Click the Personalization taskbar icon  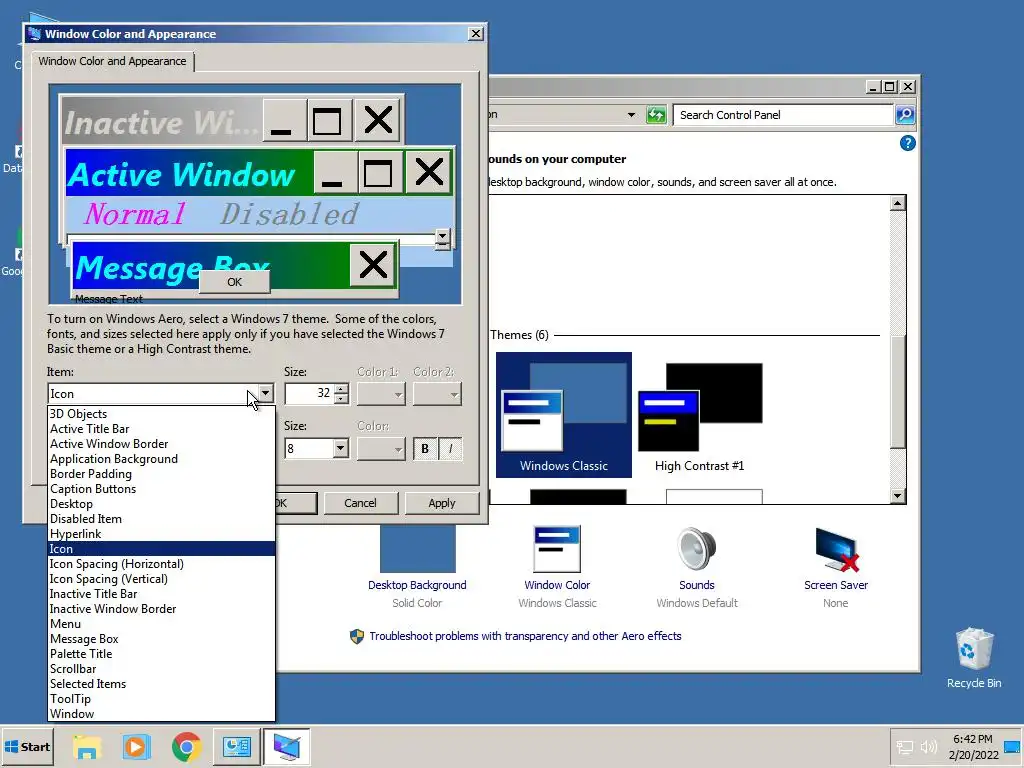click(287, 746)
